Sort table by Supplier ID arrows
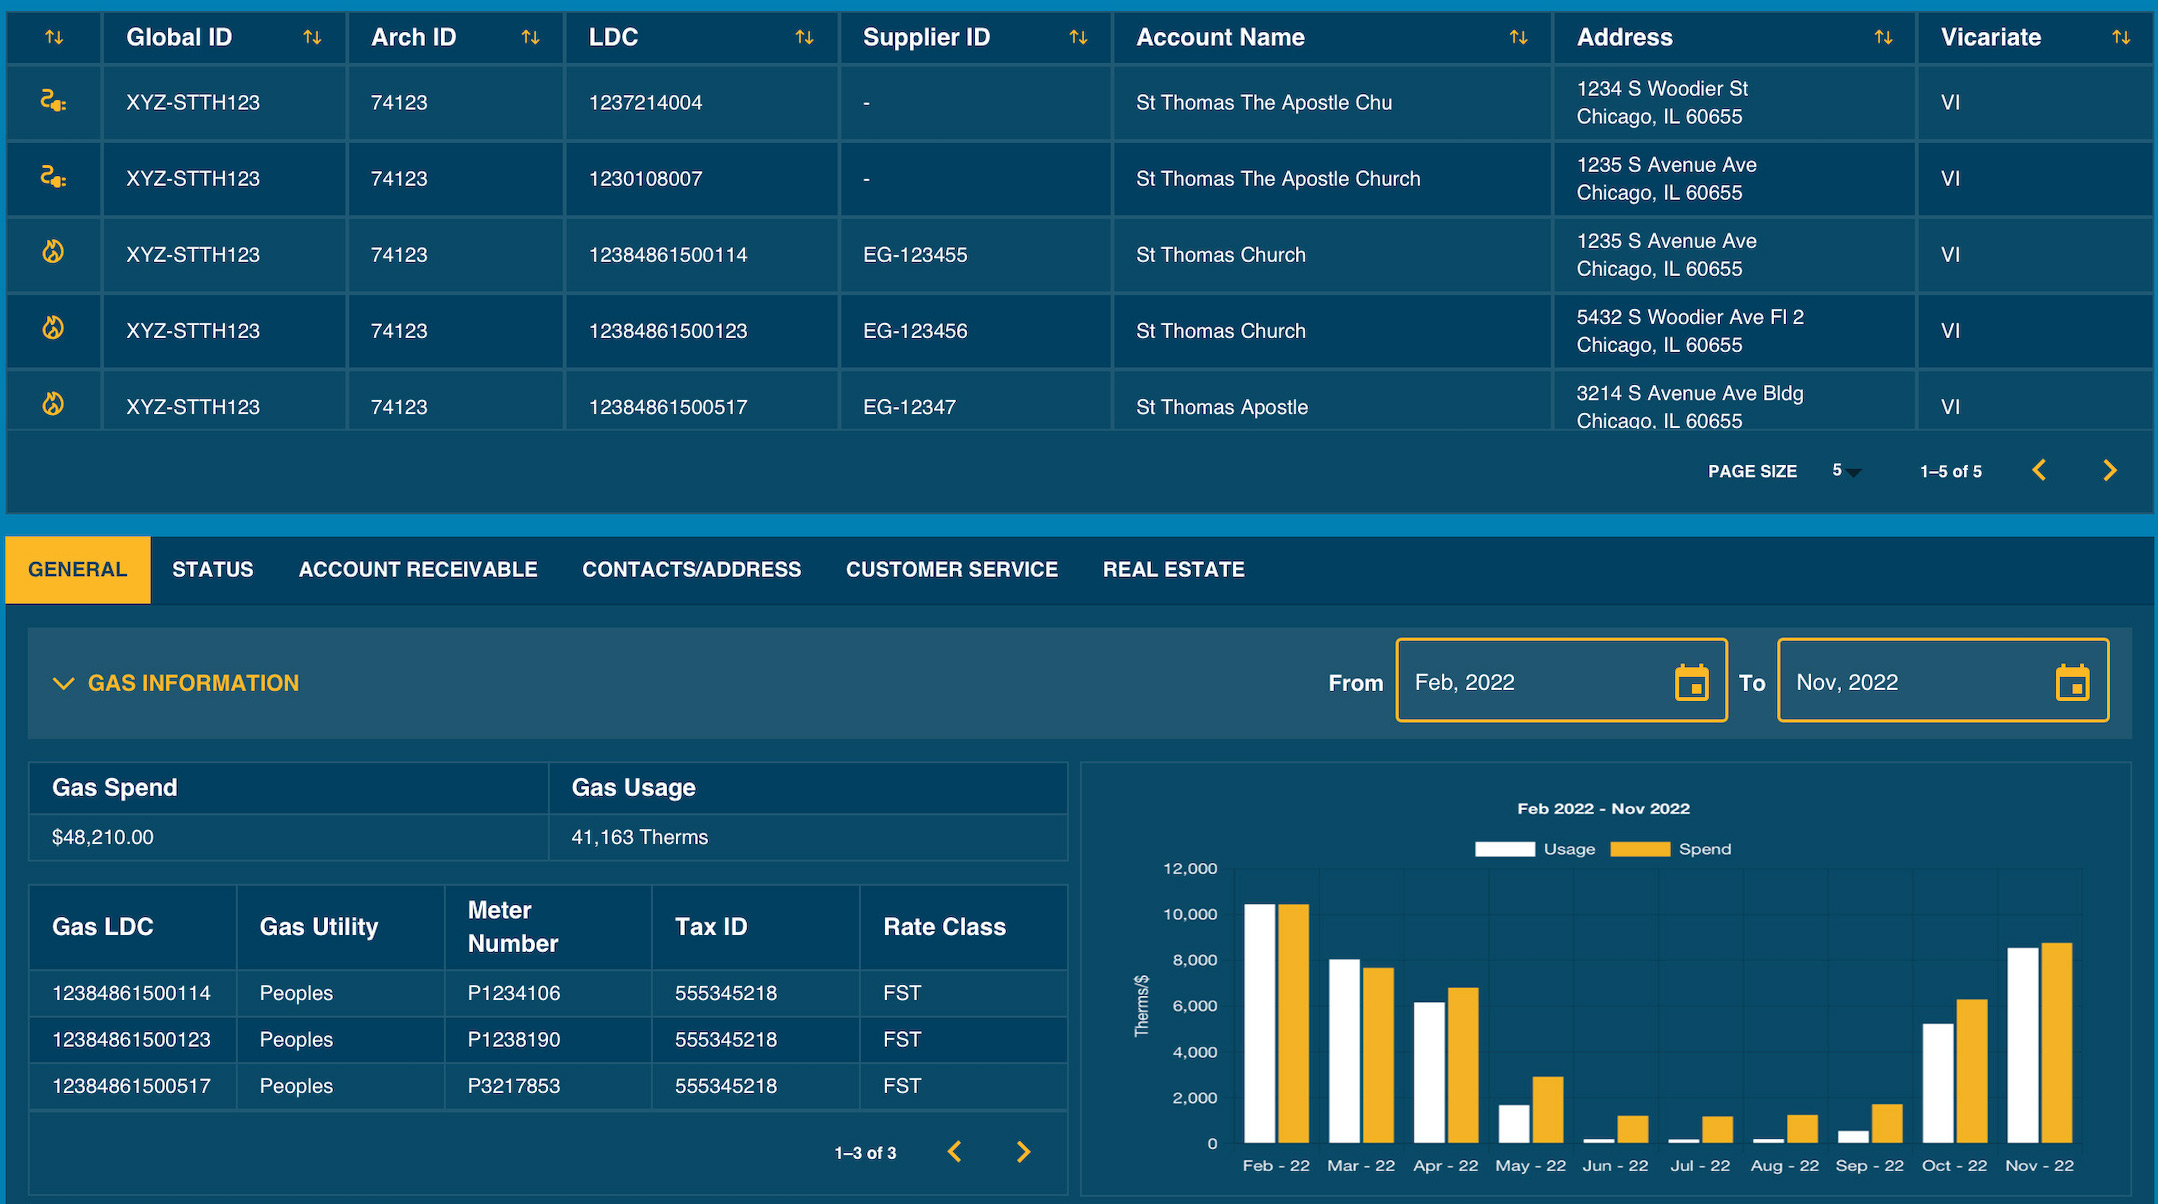The image size is (2158, 1204). coord(1078,37)
